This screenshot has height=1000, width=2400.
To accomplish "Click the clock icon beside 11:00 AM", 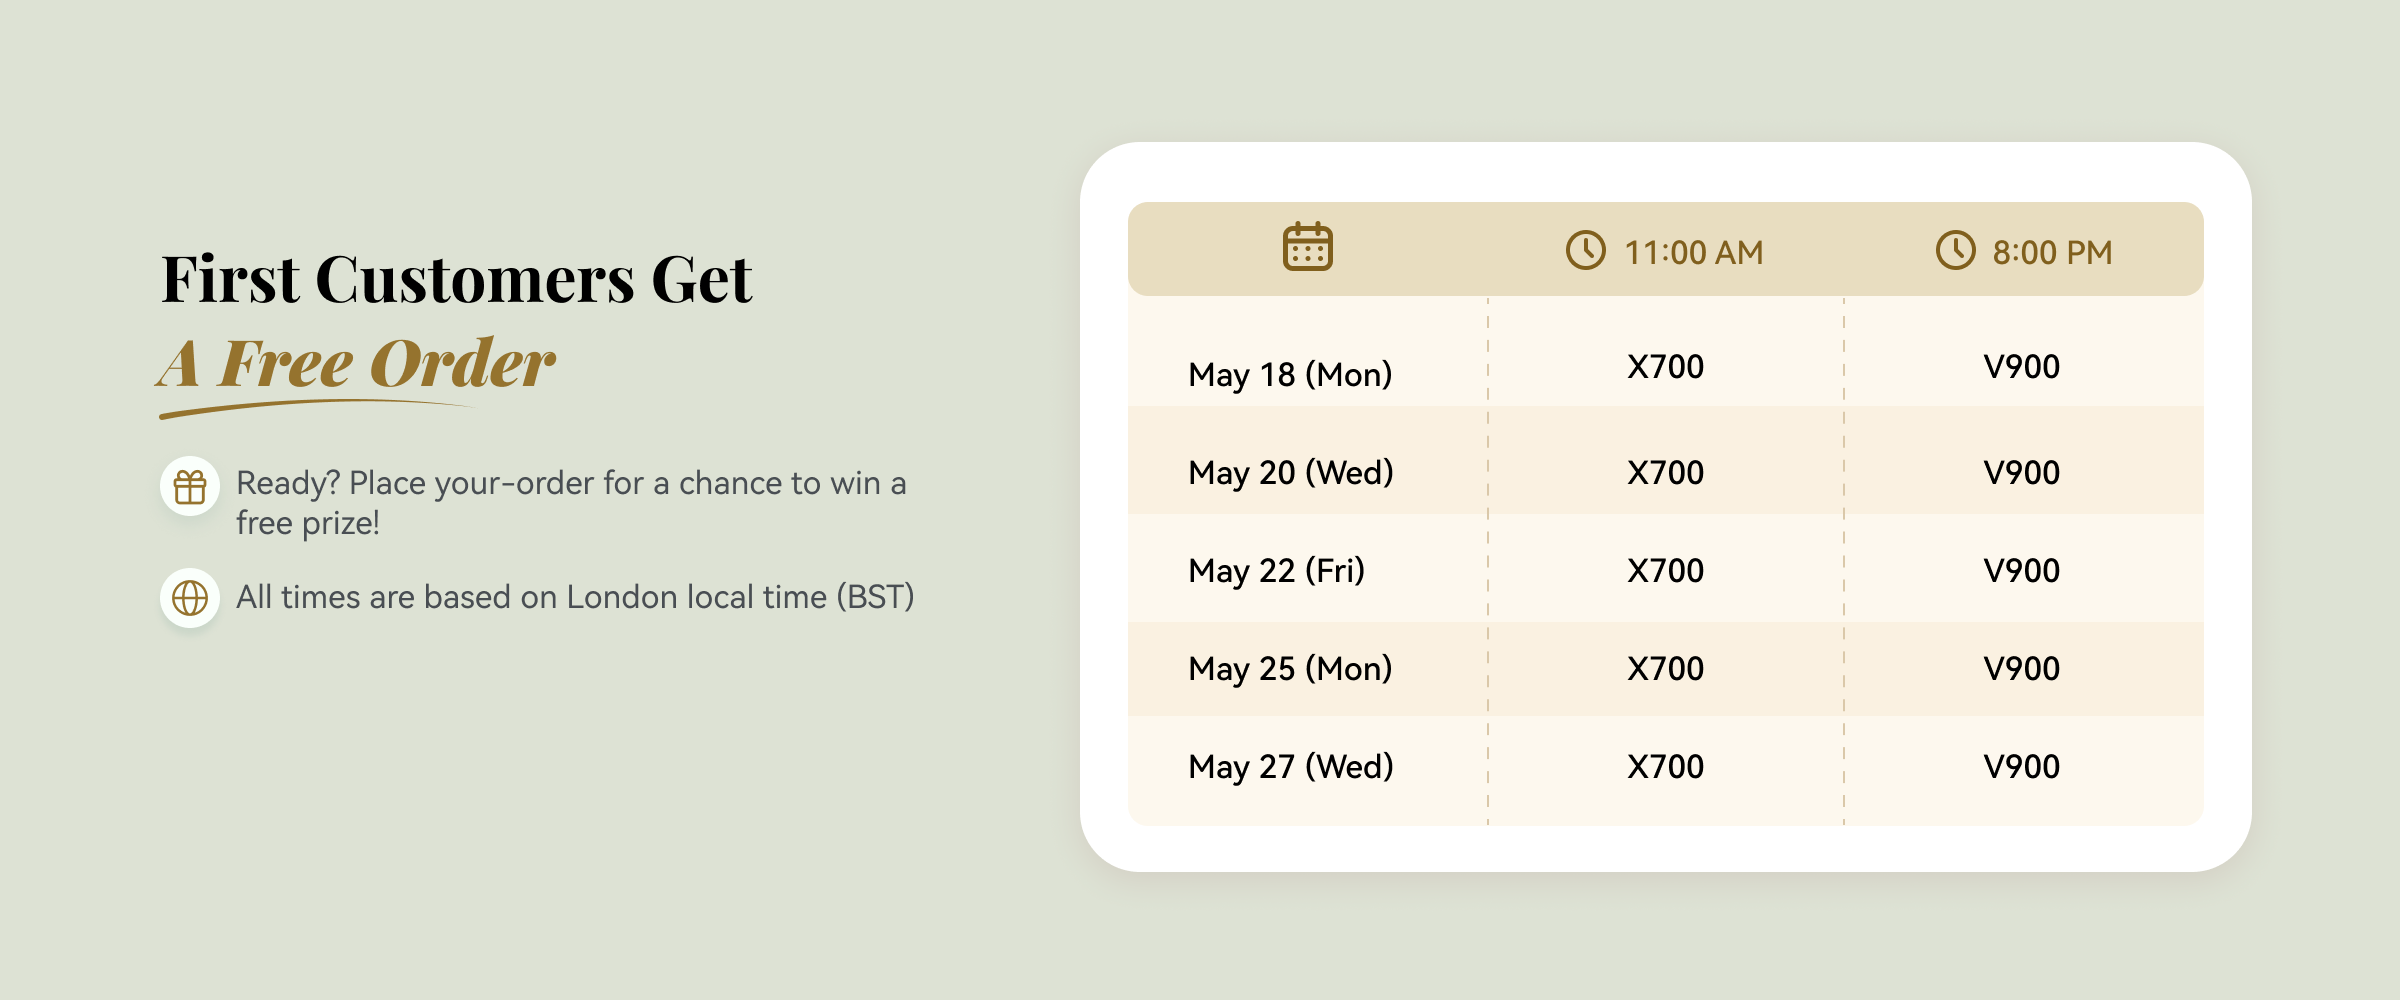I will tap(1585, 250).
